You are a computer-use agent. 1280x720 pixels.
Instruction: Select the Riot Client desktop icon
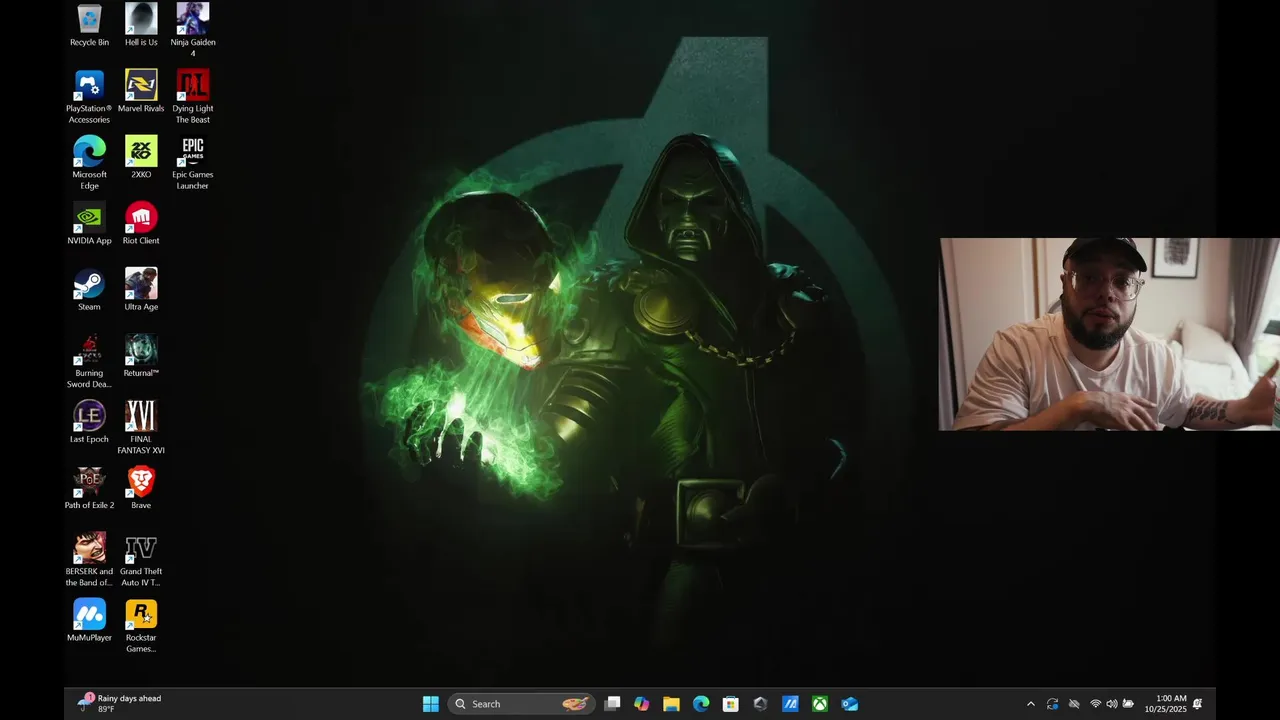141,224
